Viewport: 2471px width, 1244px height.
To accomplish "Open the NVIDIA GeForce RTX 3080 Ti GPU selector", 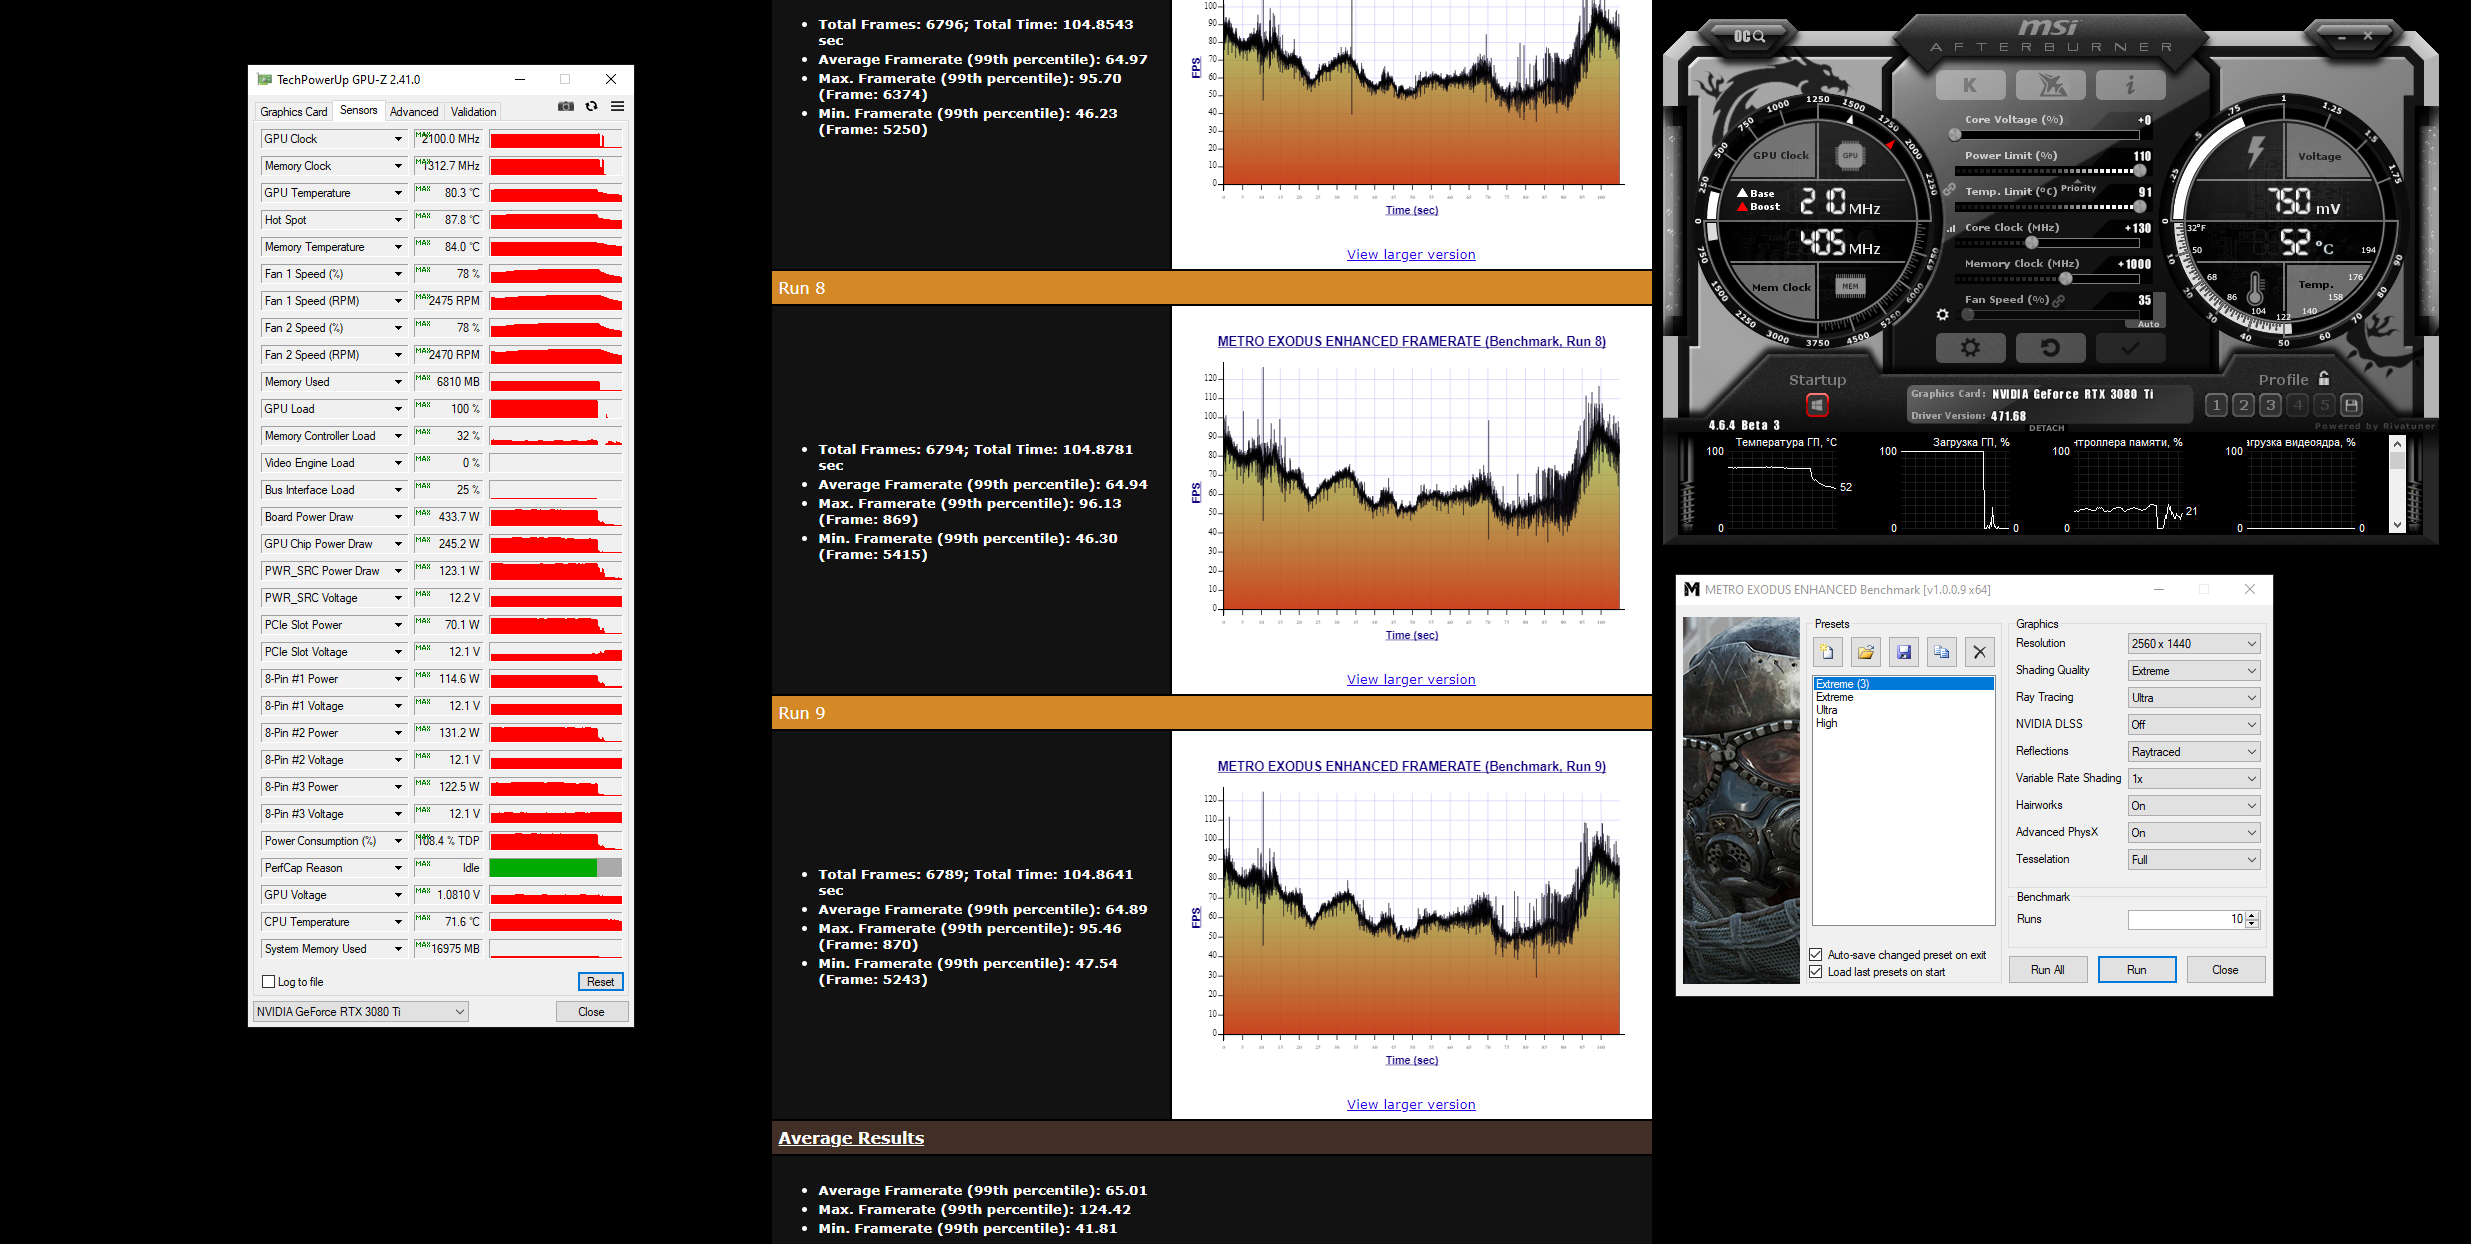I will pos(360,1012).
